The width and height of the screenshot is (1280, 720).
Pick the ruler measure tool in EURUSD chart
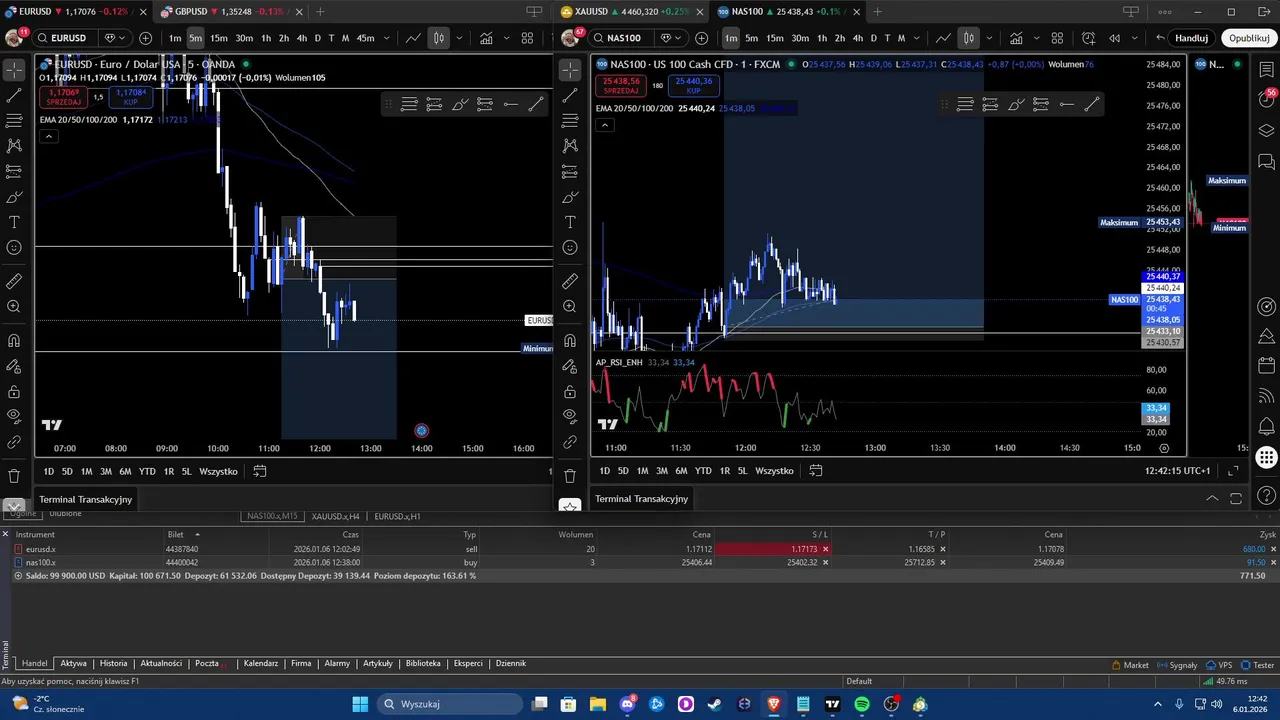(x=14, y=281)
